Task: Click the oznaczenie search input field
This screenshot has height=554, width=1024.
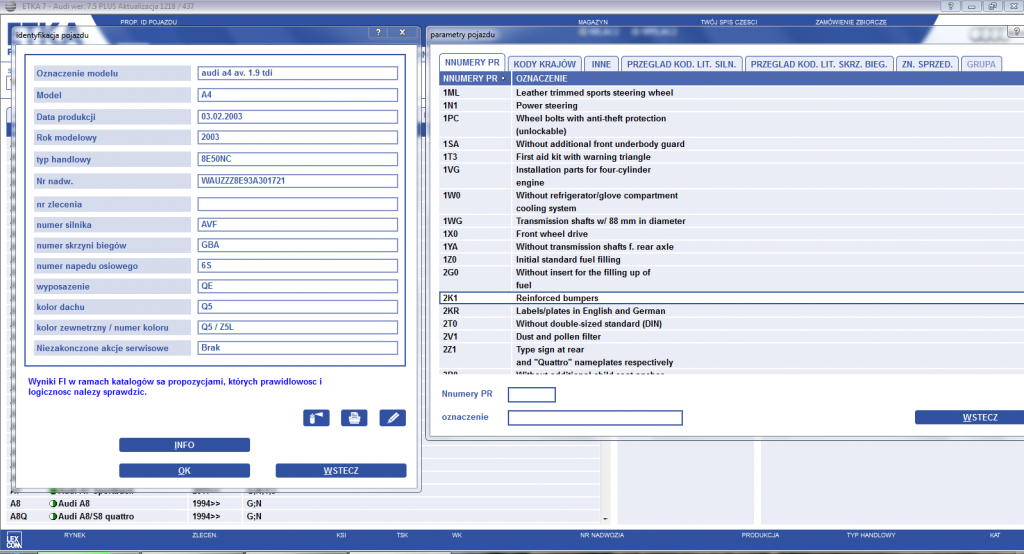Action: [595, 417]
